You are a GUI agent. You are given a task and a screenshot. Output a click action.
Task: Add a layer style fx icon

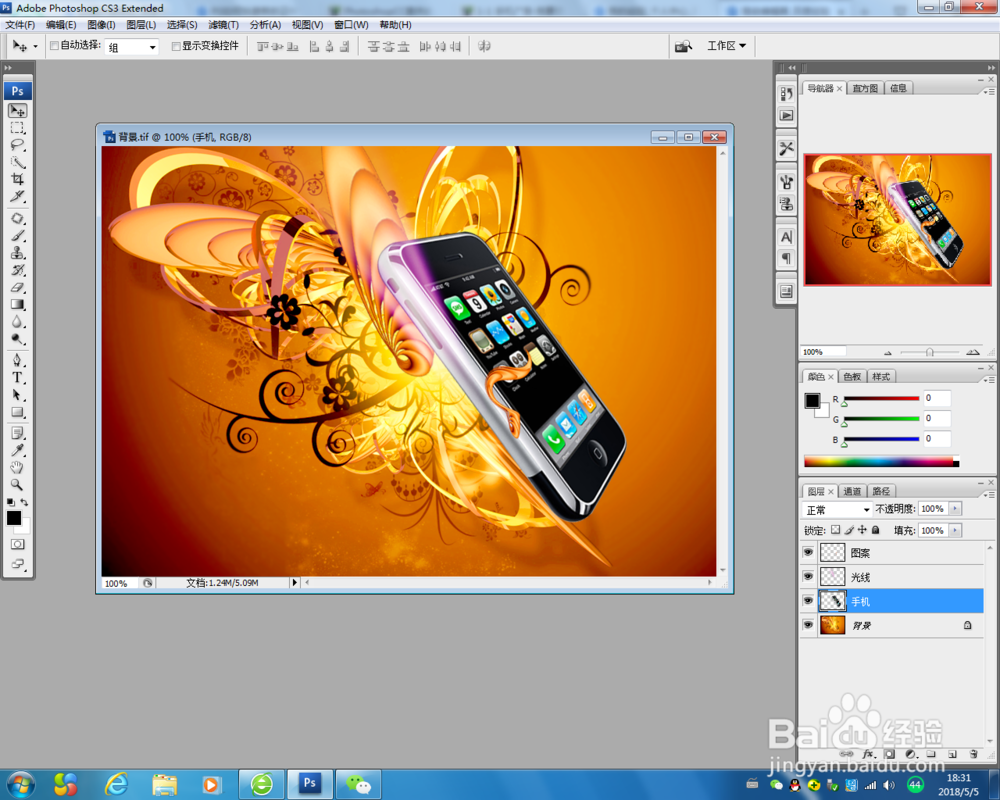[867, 754]
